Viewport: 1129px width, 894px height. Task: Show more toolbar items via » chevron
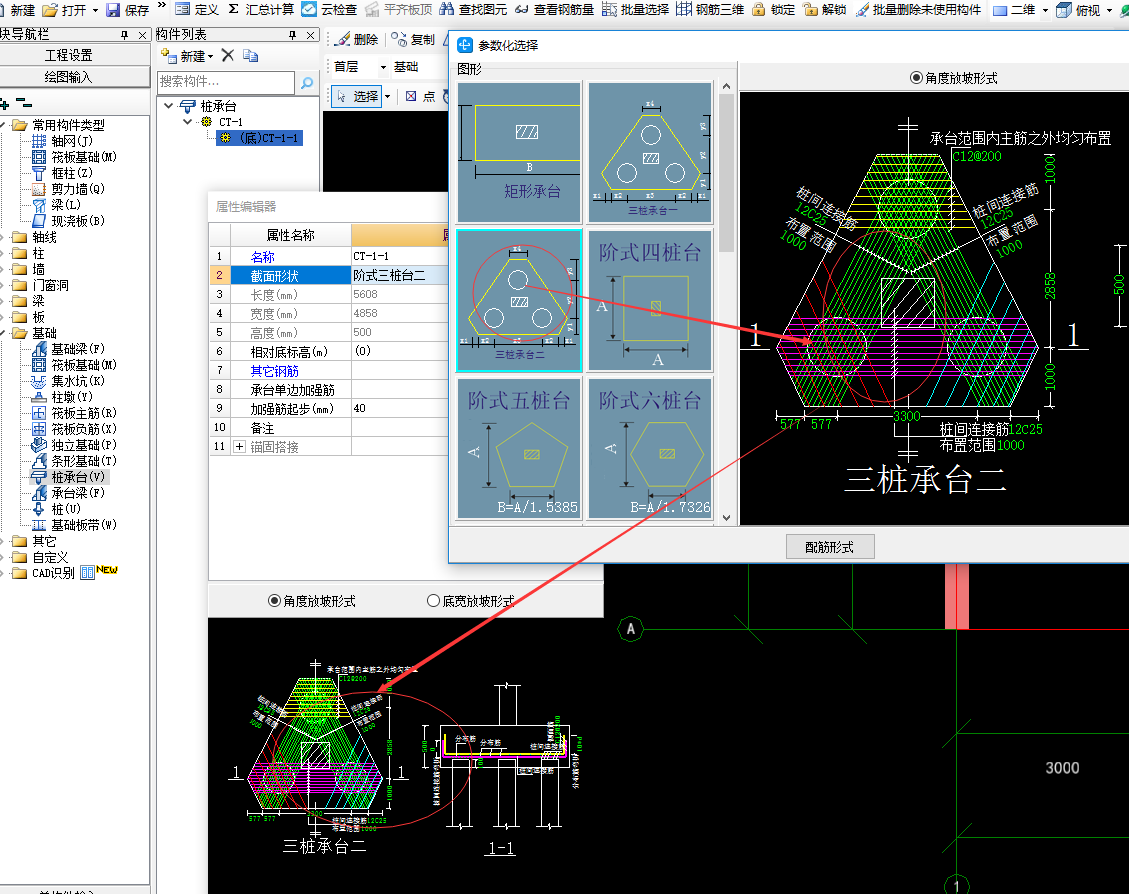pos(162,6)
